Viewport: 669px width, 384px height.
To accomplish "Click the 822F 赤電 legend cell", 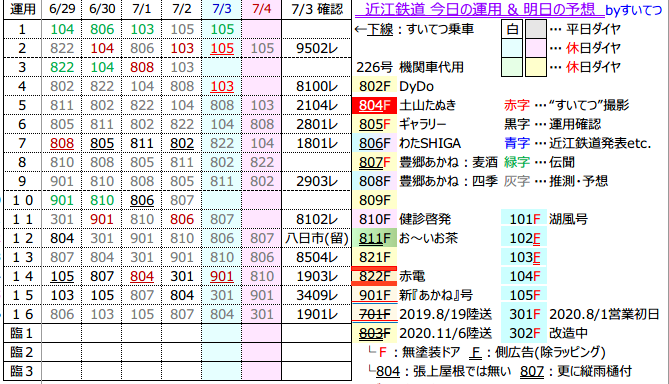I will (375, 276).
